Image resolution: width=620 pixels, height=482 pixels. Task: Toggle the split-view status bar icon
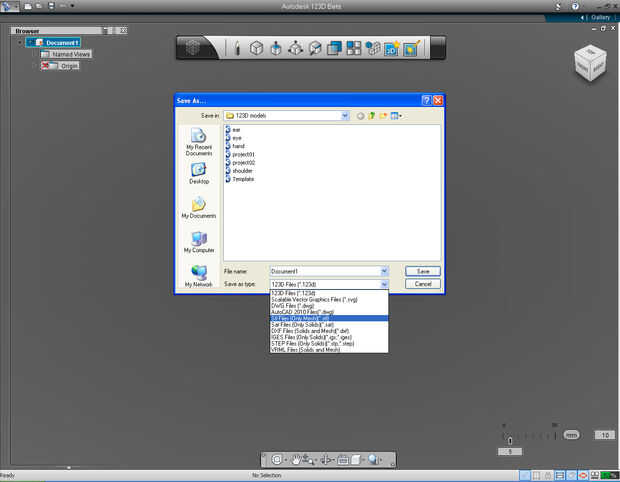point(537,475)
